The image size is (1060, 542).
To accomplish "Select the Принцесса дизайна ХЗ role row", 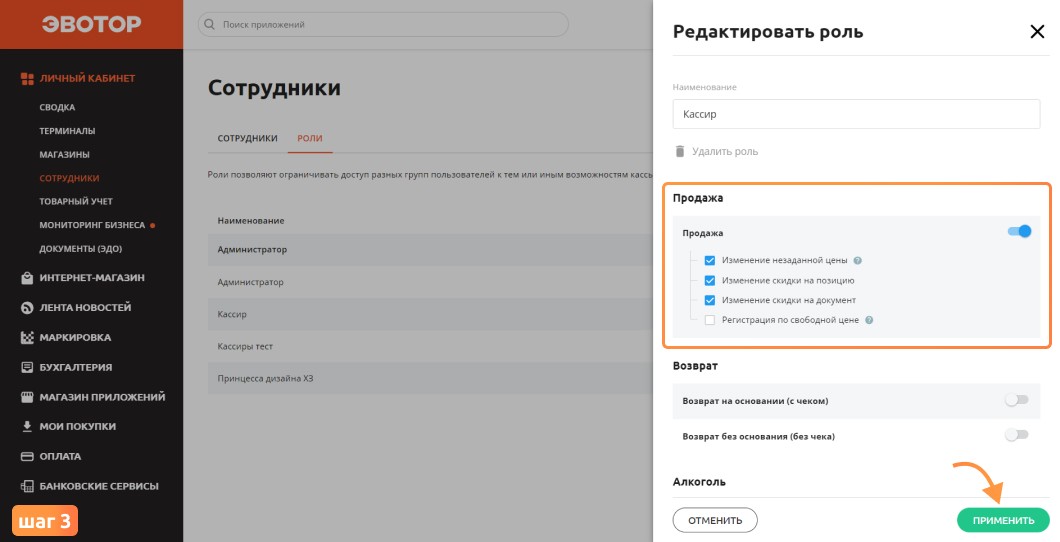I will 430,378.
